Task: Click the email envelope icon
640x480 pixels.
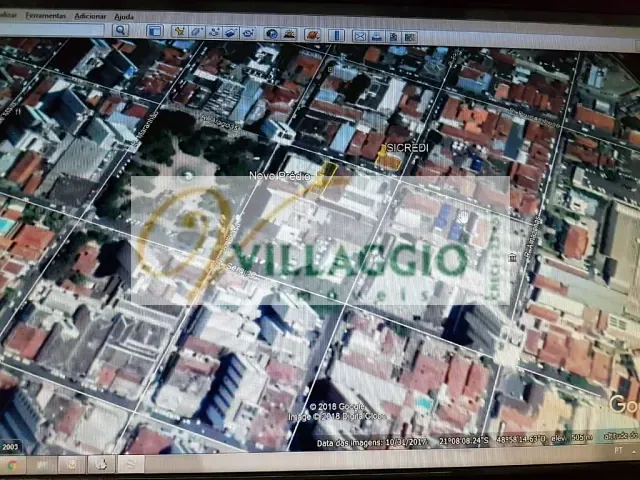Action: click(360, 36)
